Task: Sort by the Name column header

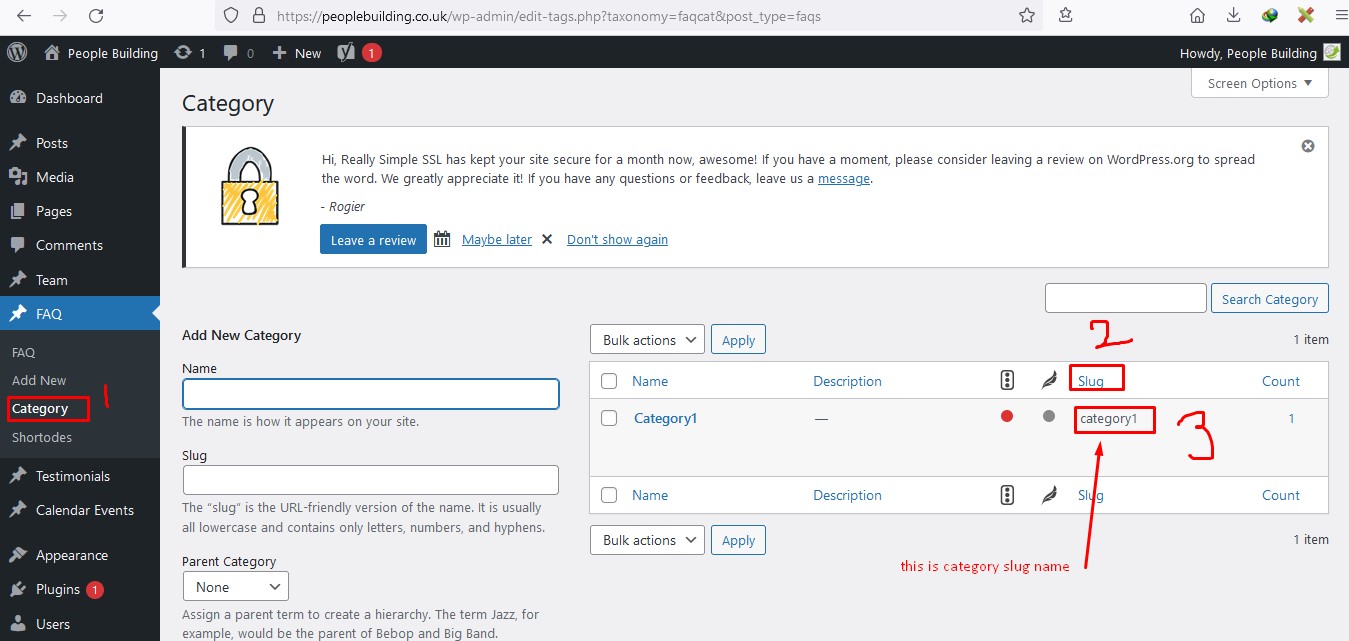Action: 650,381
